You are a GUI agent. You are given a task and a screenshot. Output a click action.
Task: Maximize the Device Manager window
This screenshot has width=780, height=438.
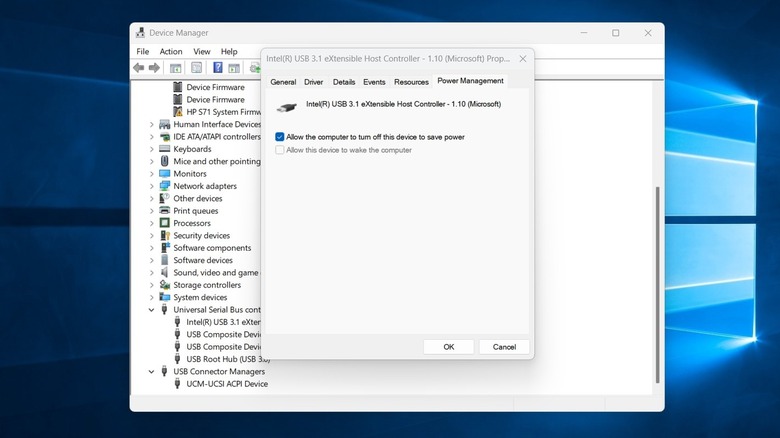pos(615,33)
